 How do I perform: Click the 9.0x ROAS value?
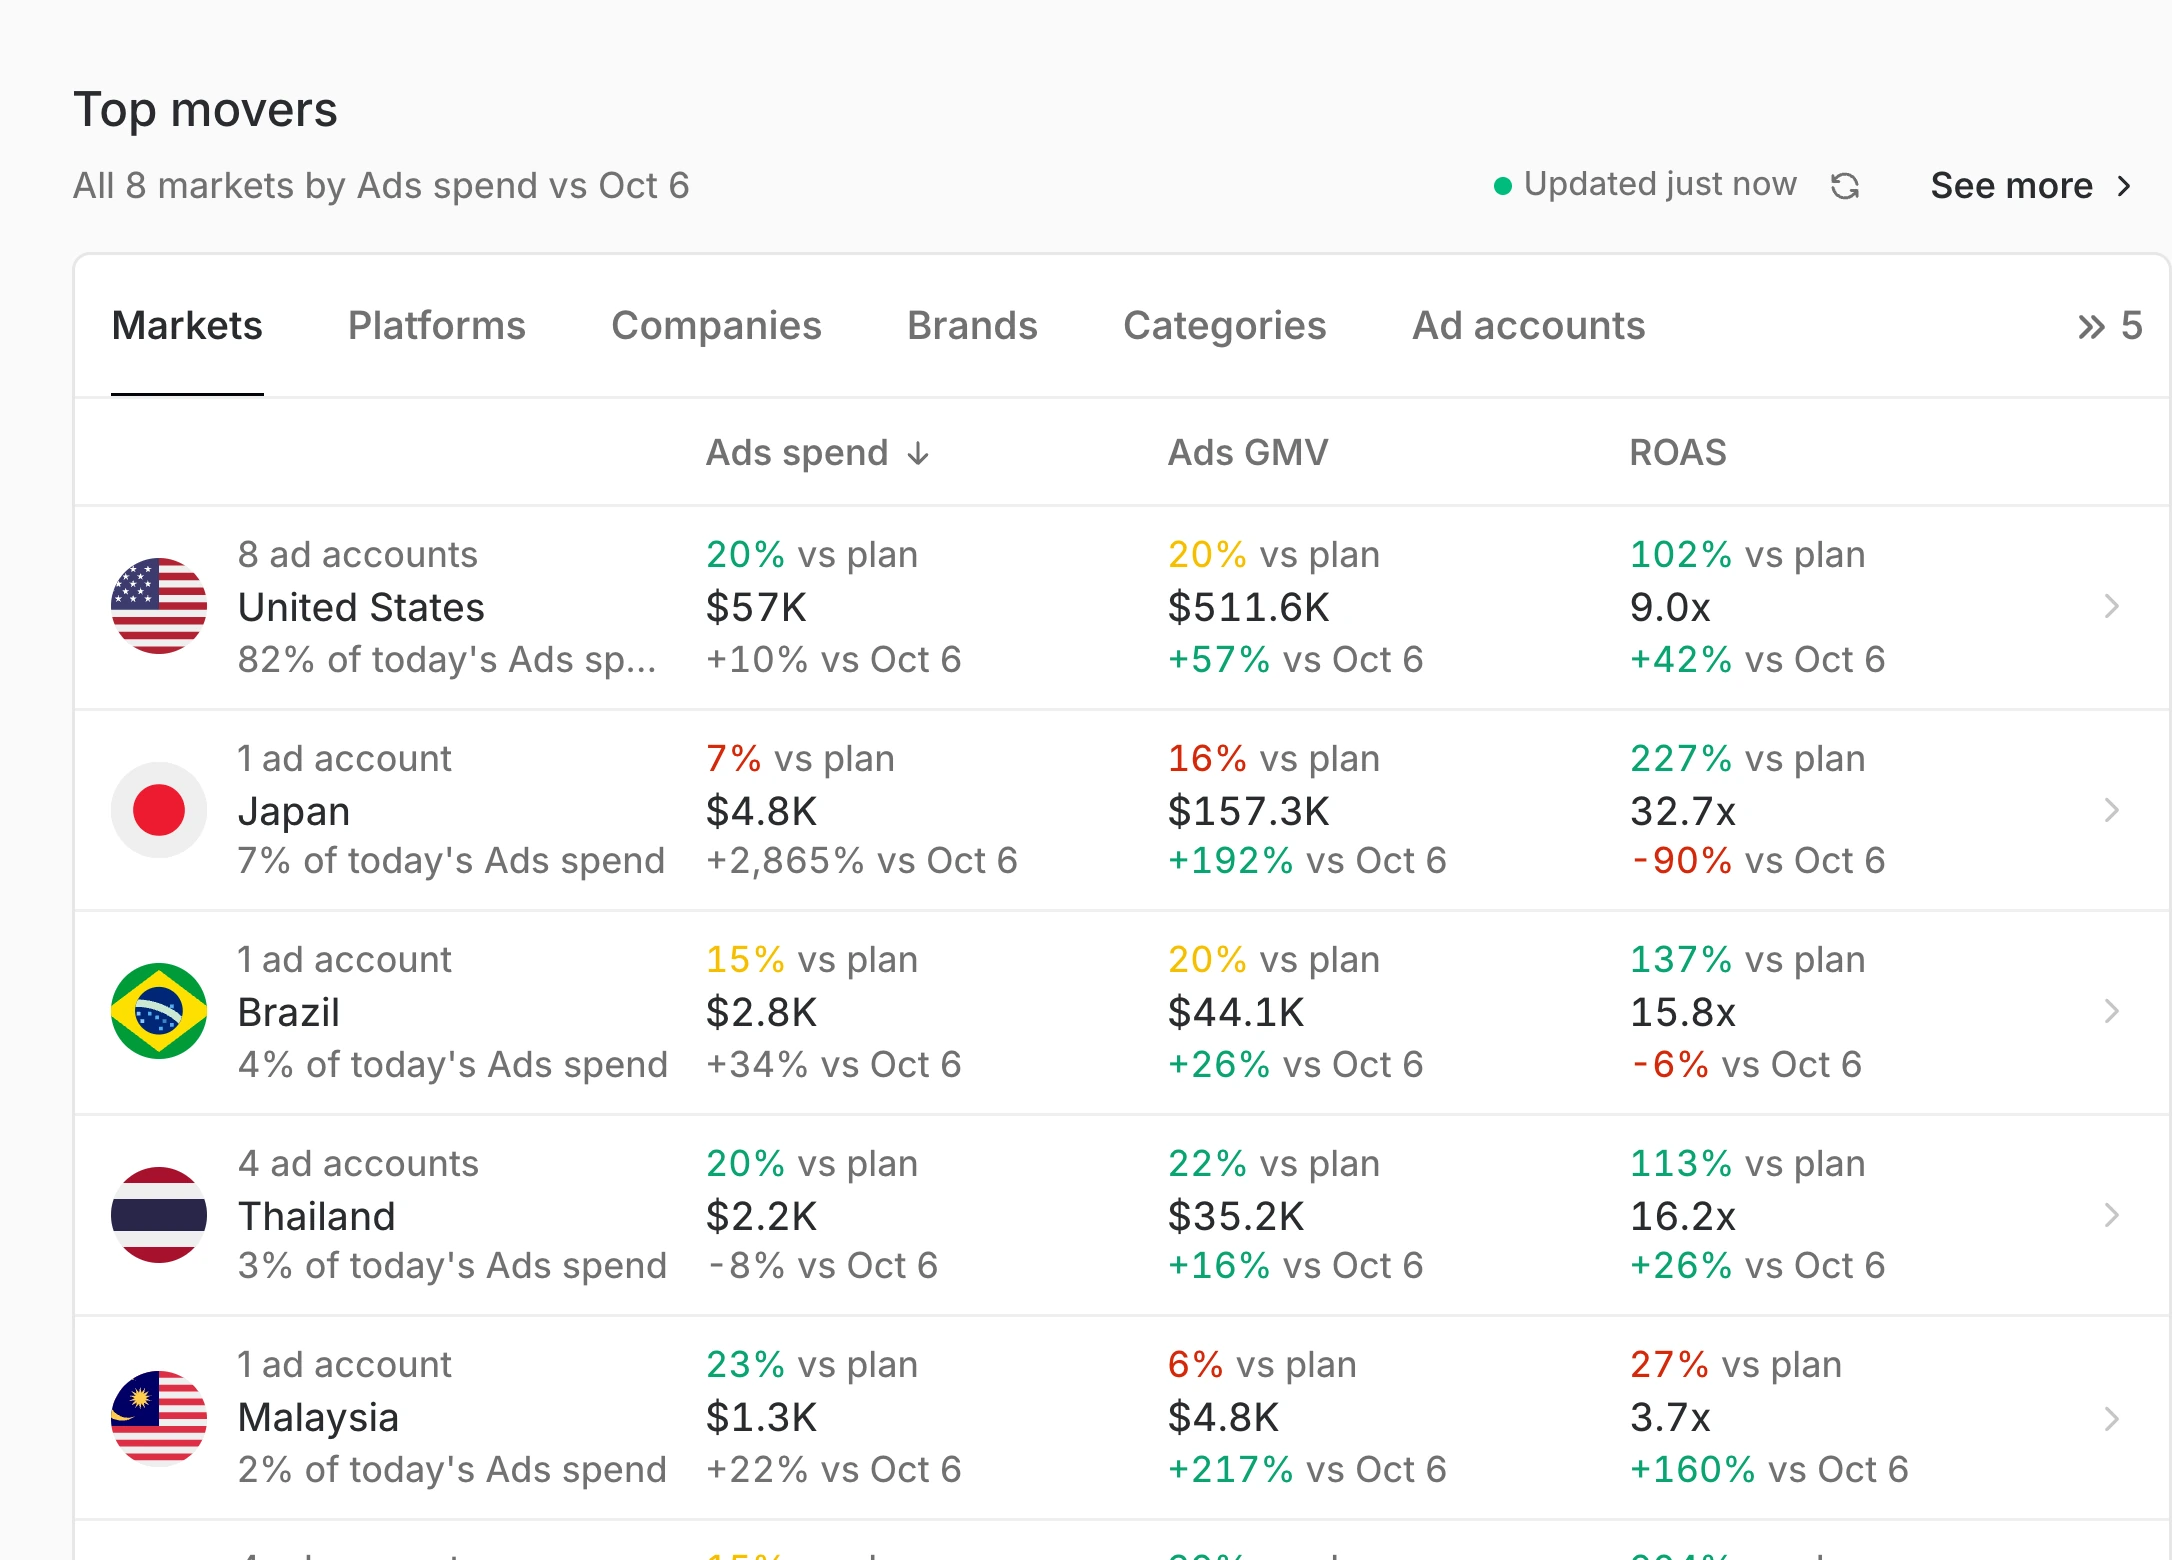[x=1670, y=607]
